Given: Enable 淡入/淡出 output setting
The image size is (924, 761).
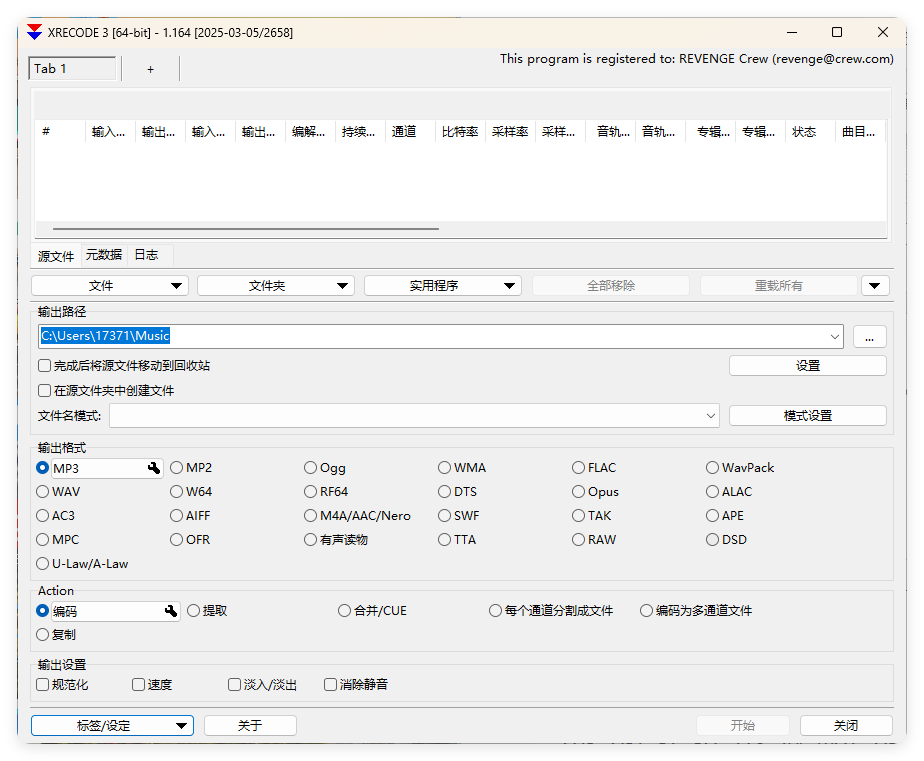Looking at the screenshot, I should tap(234, 684).
